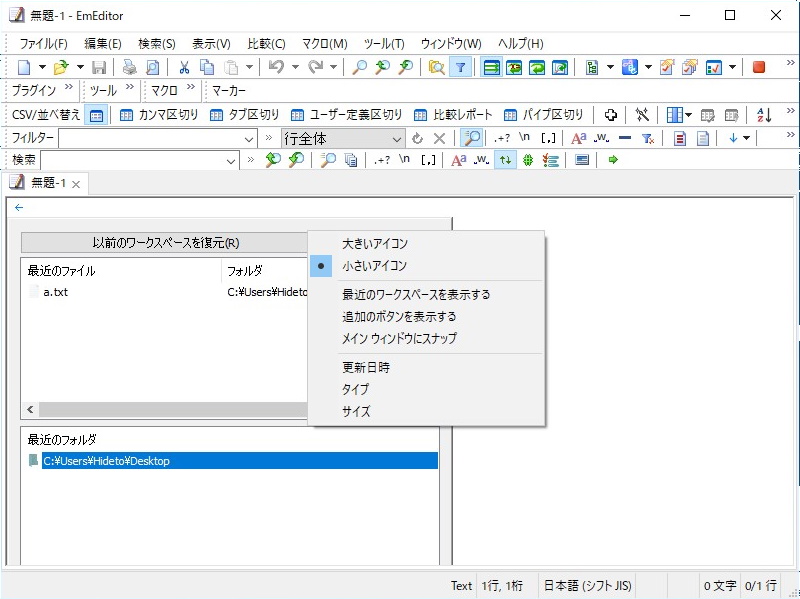Click 日本語 (シフト JIS) in status bar
Image resolution: width=800 pixels, height=599 pixels.
tap(587, 585)
